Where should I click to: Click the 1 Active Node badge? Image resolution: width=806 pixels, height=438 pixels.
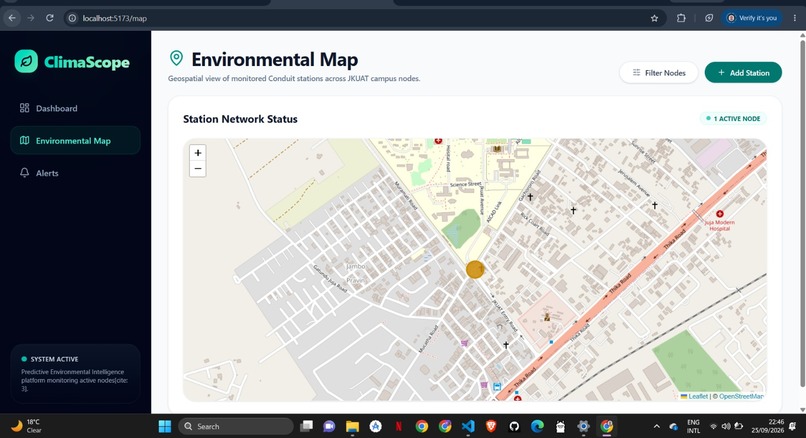(733, 119)
